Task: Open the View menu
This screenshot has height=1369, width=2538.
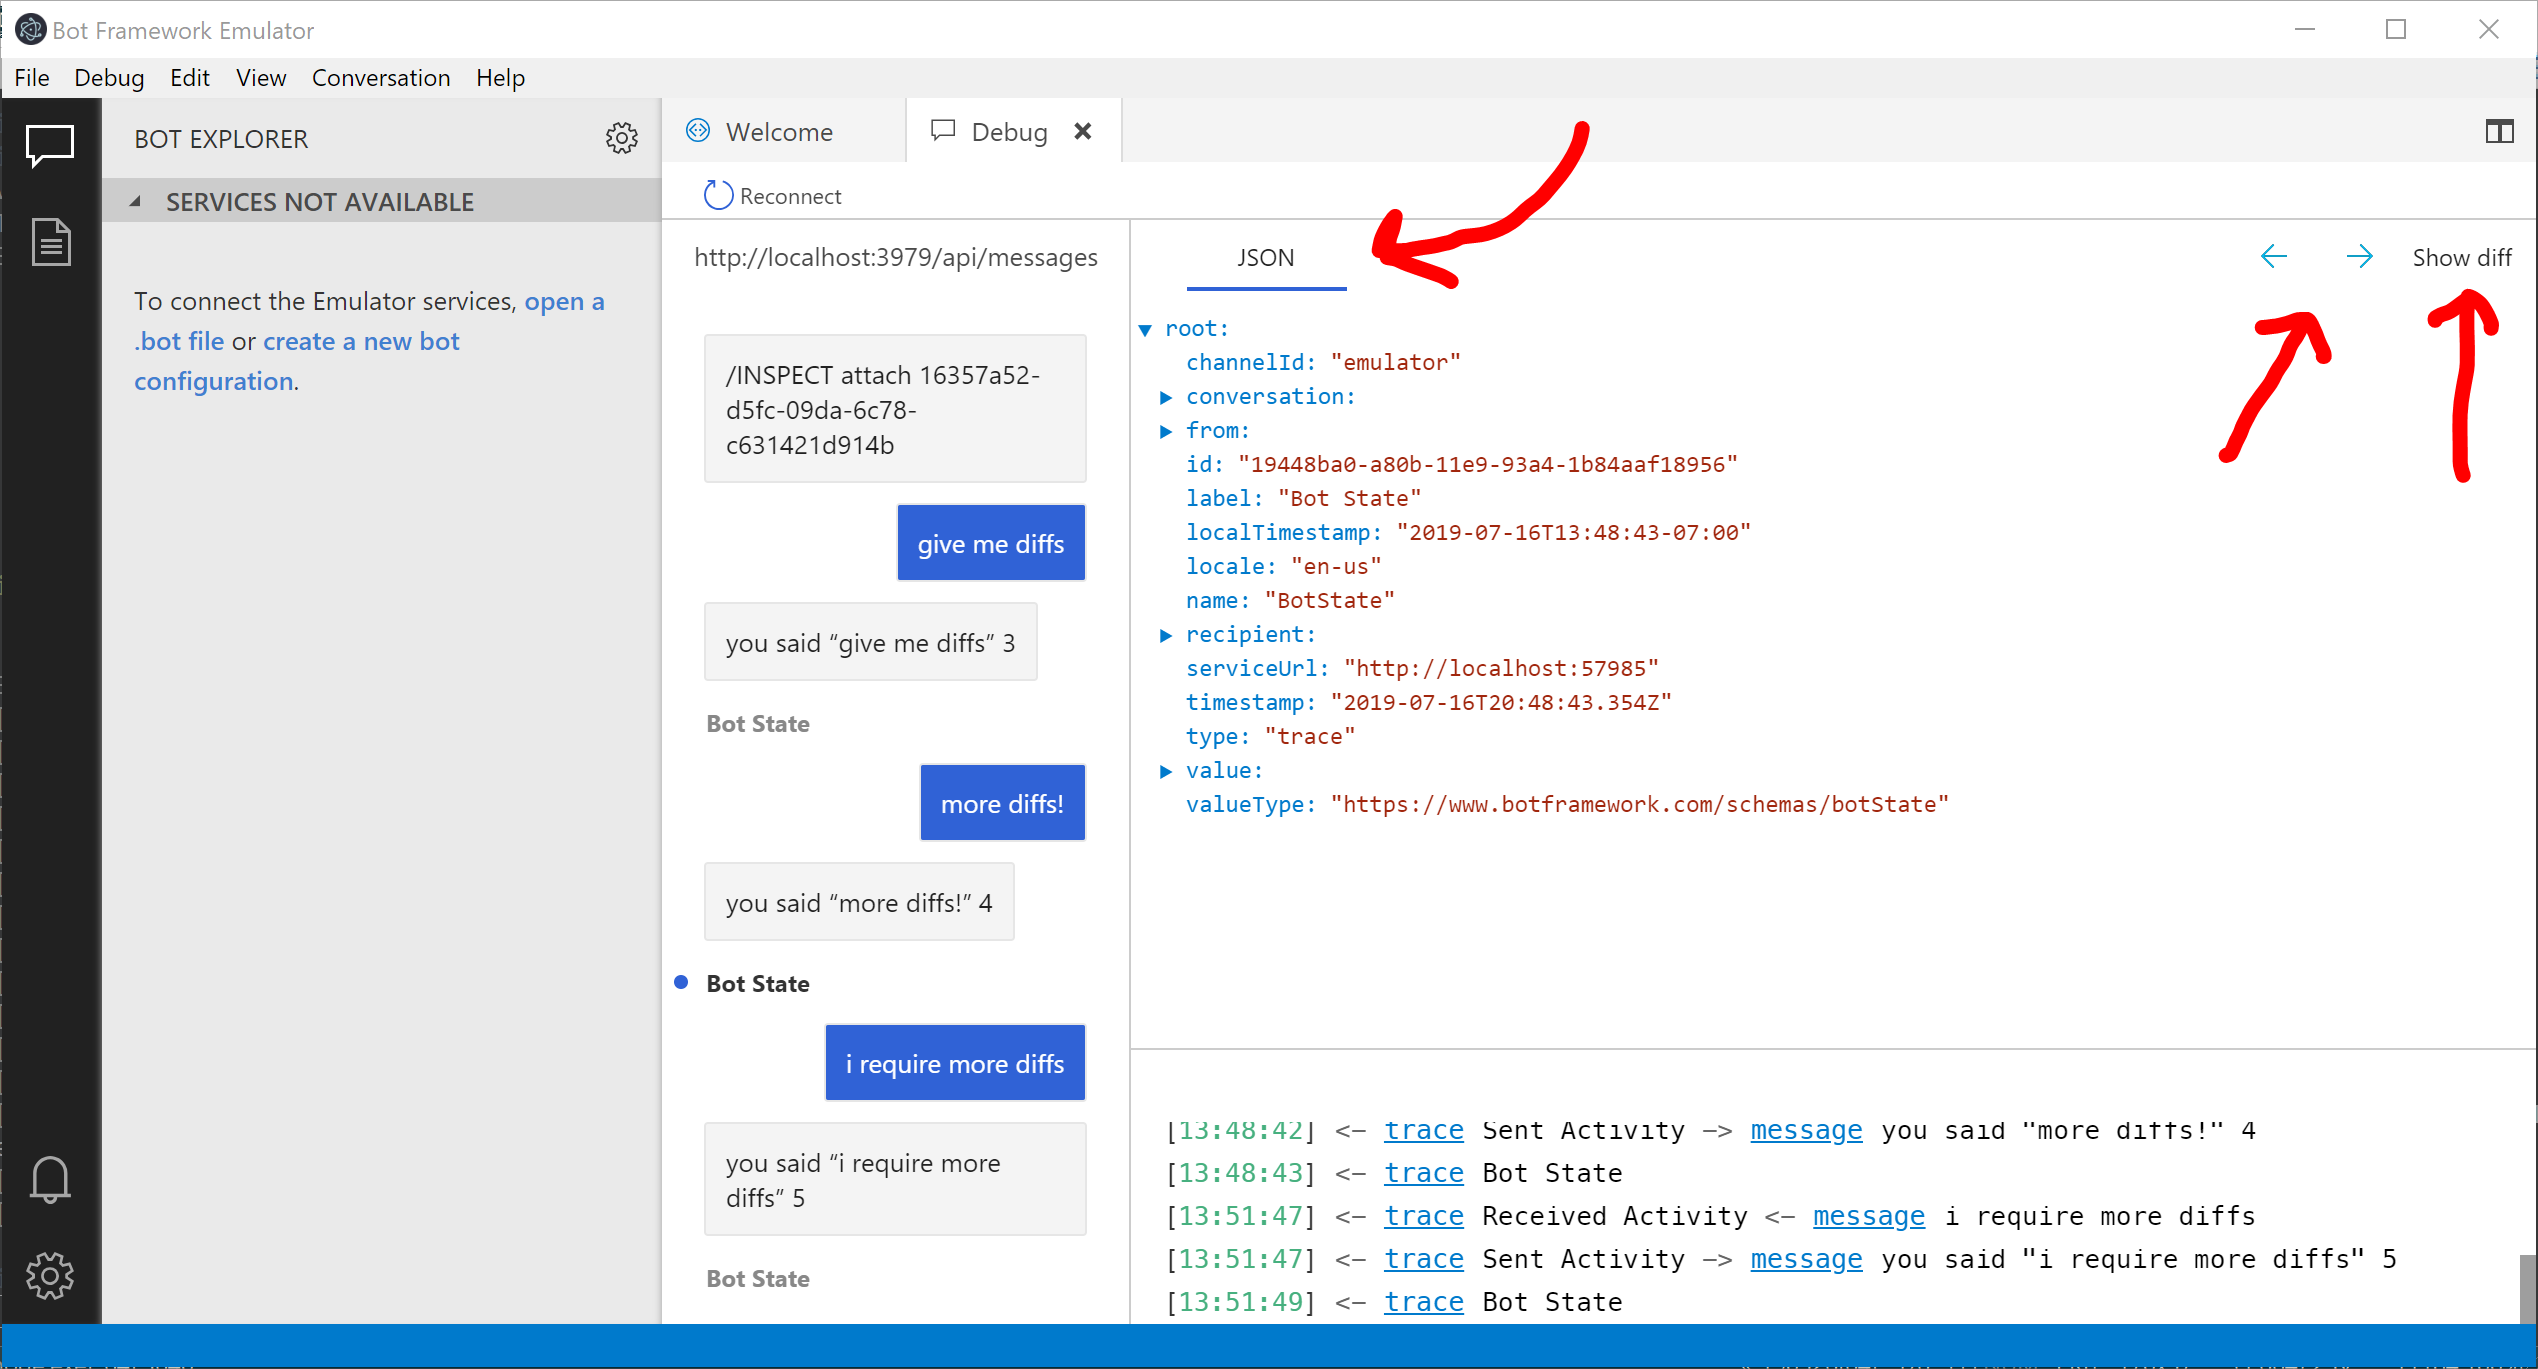Action: 261,78
